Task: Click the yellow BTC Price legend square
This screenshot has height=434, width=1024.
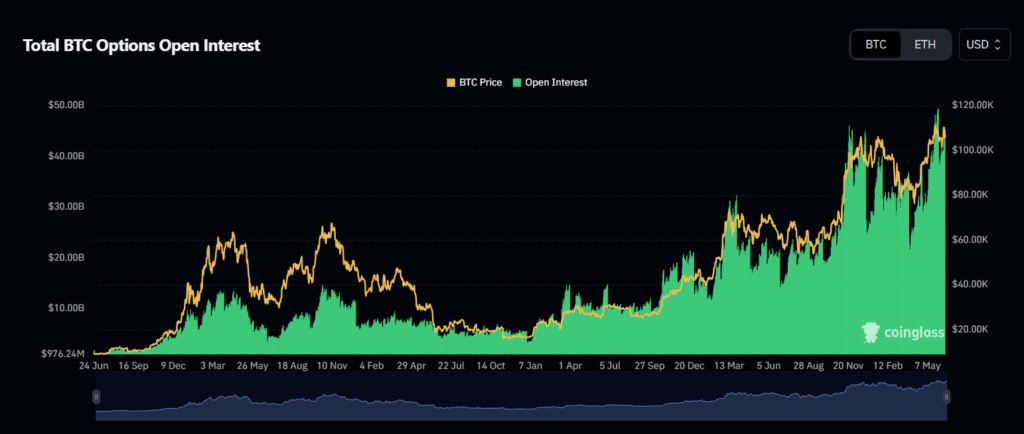Action: [448, 82]
